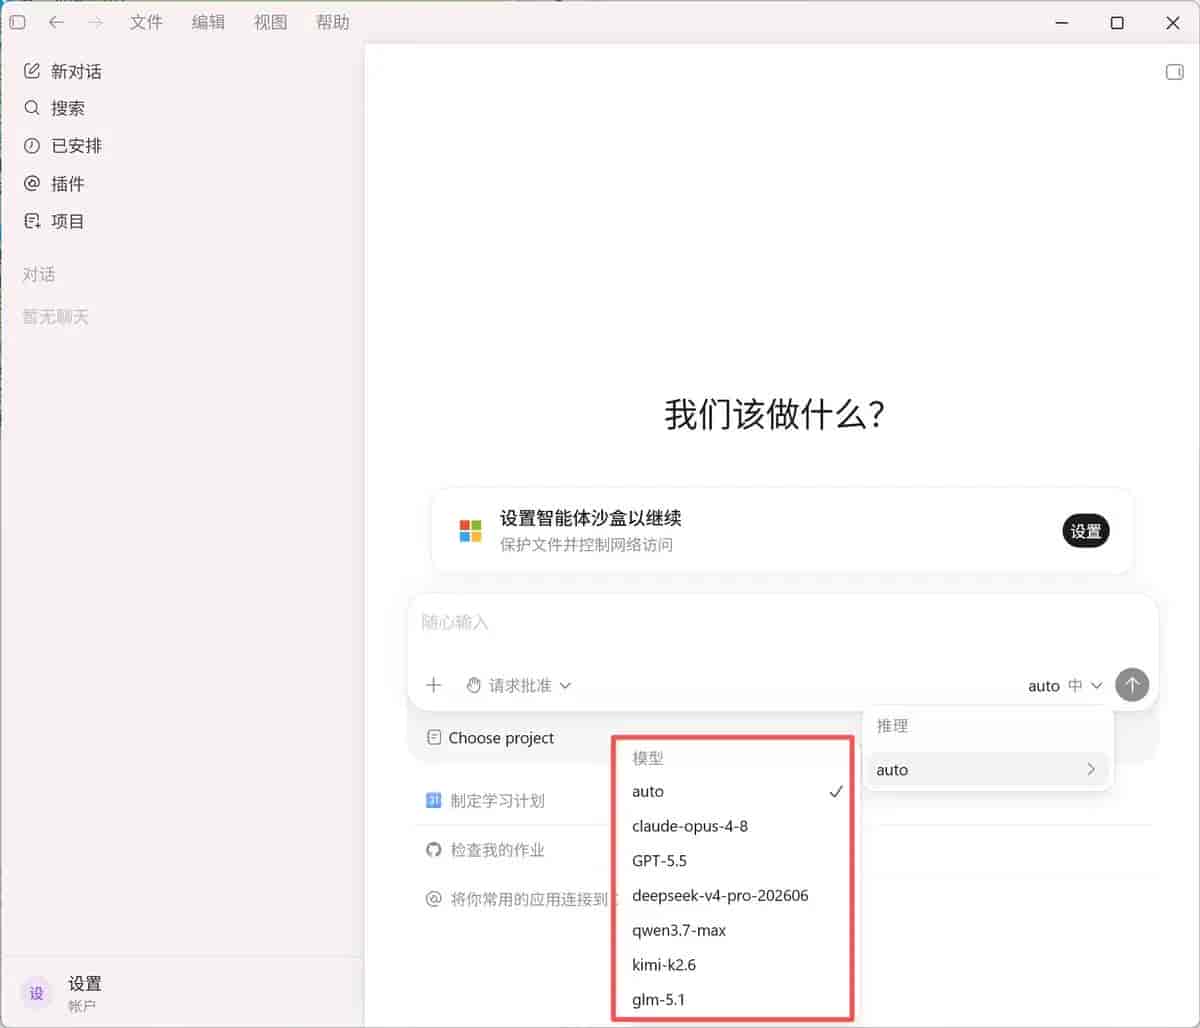Open 搜索 in the sidebar

pos(55,108)
